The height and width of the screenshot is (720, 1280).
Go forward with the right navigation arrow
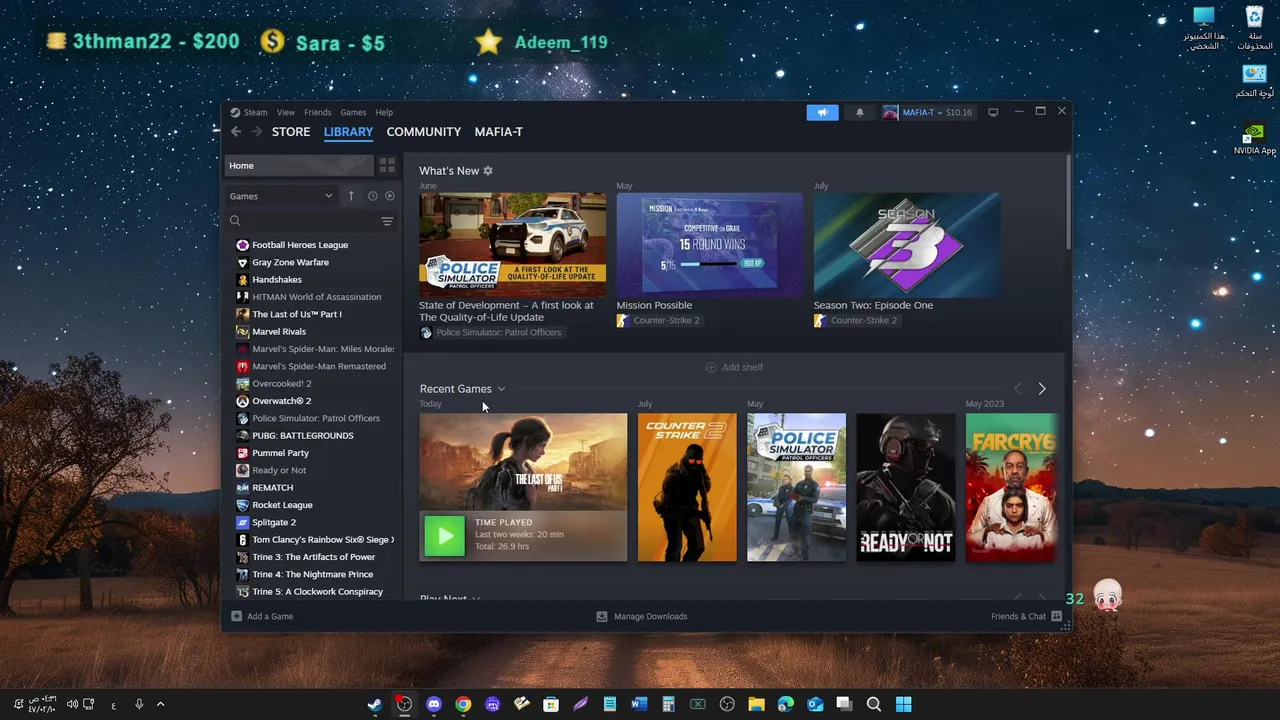(x=257, y=131)
